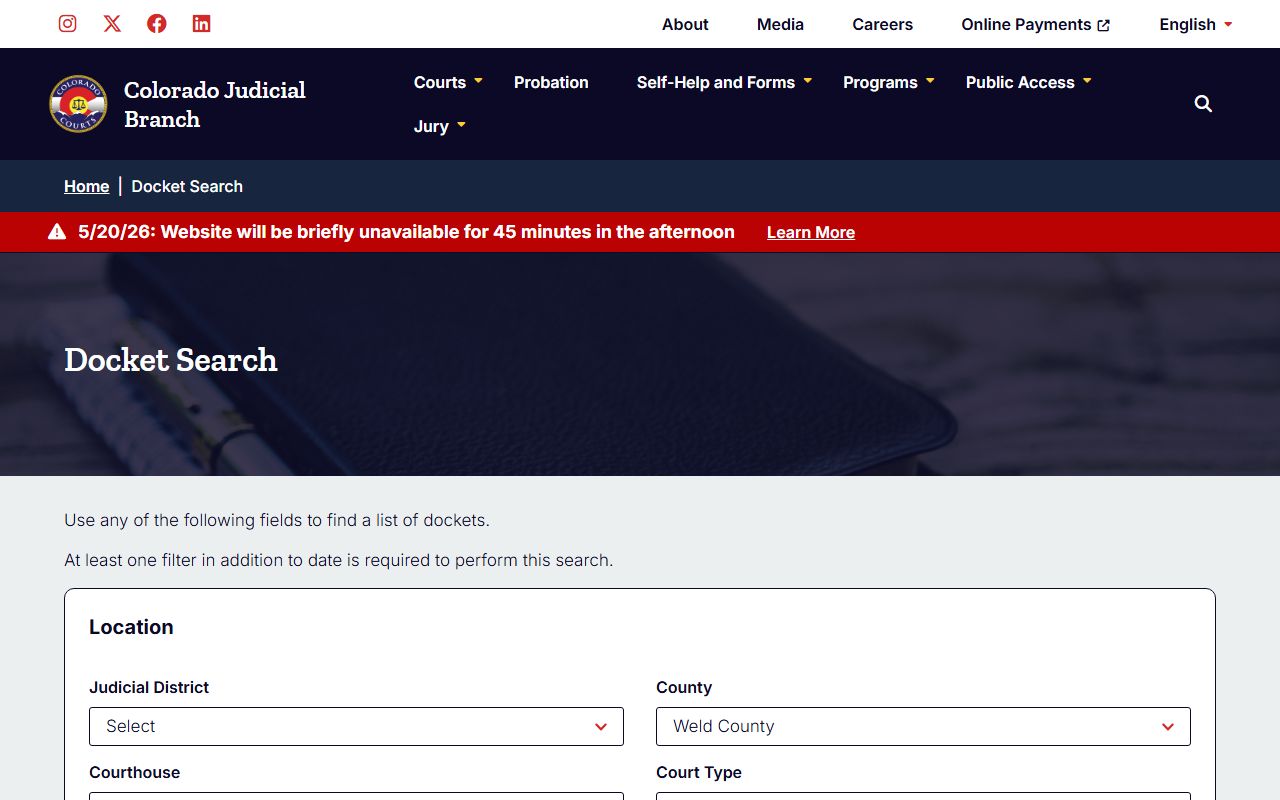The height and width of the screenshot is (800, 1280).
Task: Open the Programs menu
Action: pos(880,82)
